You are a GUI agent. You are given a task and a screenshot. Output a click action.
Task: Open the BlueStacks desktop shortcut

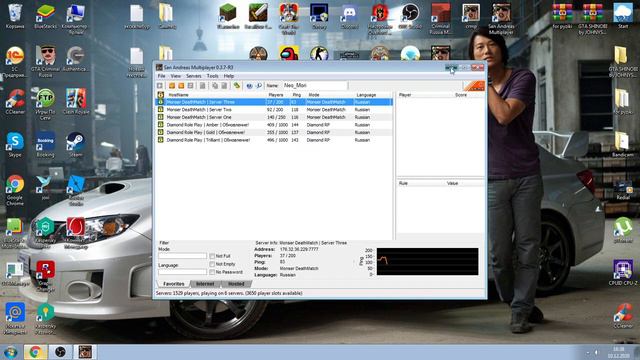(45, 16)
